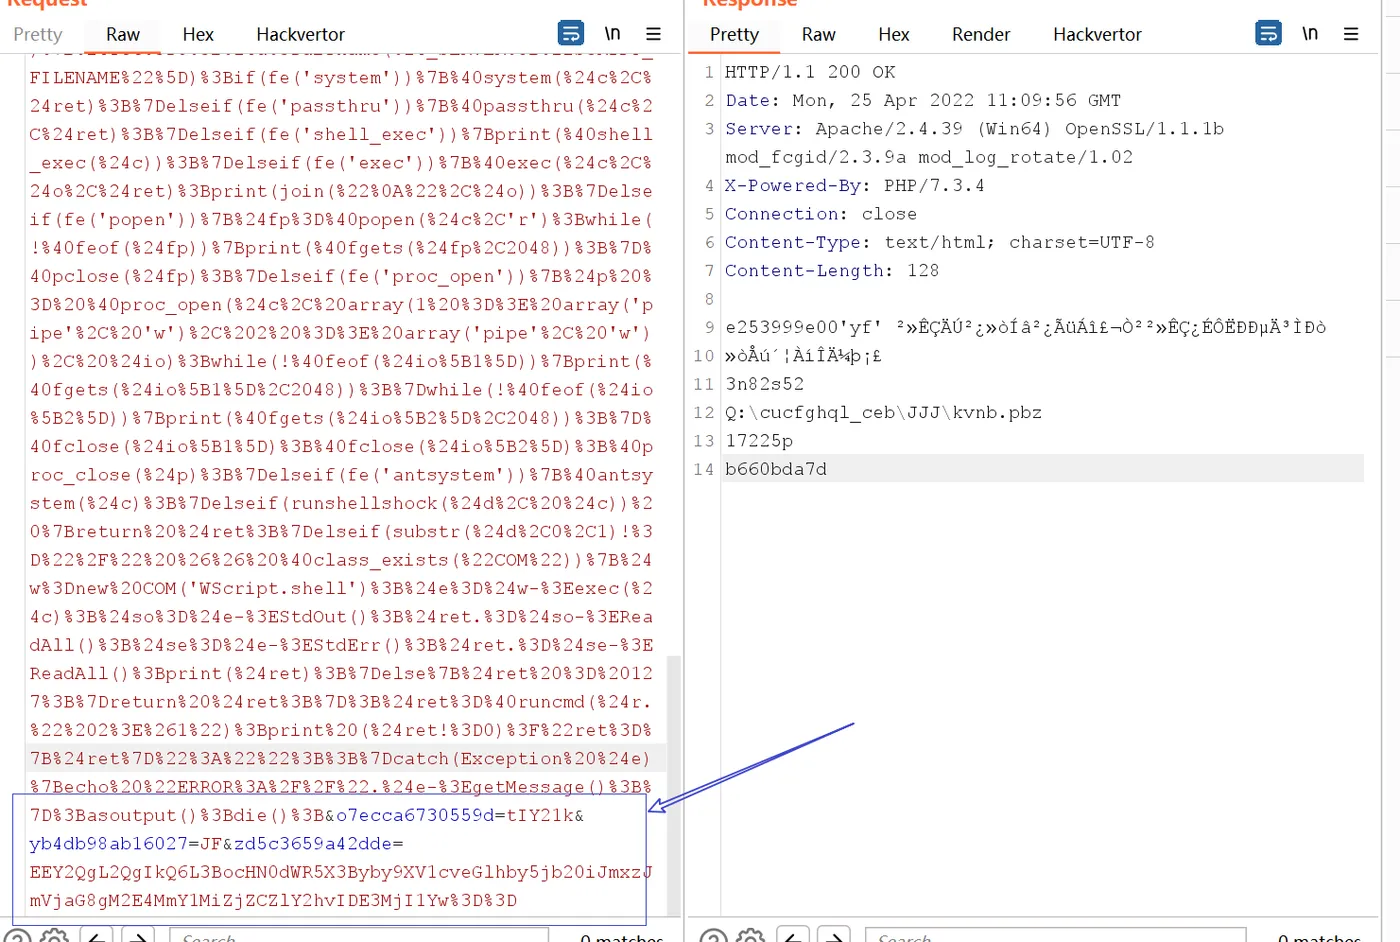
Task: Click response line 17225p
Action: tap(759, 441)
